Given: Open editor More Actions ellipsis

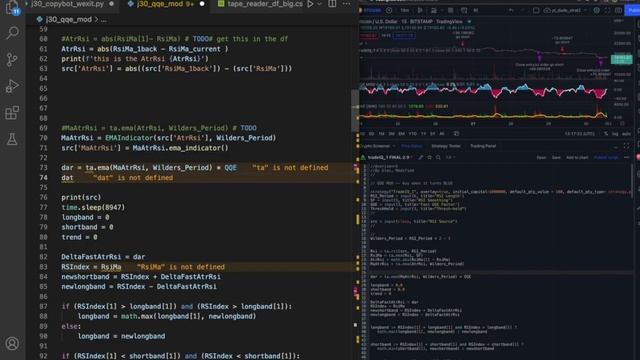Looking at the screenshot, I should (x=346, y=4).
